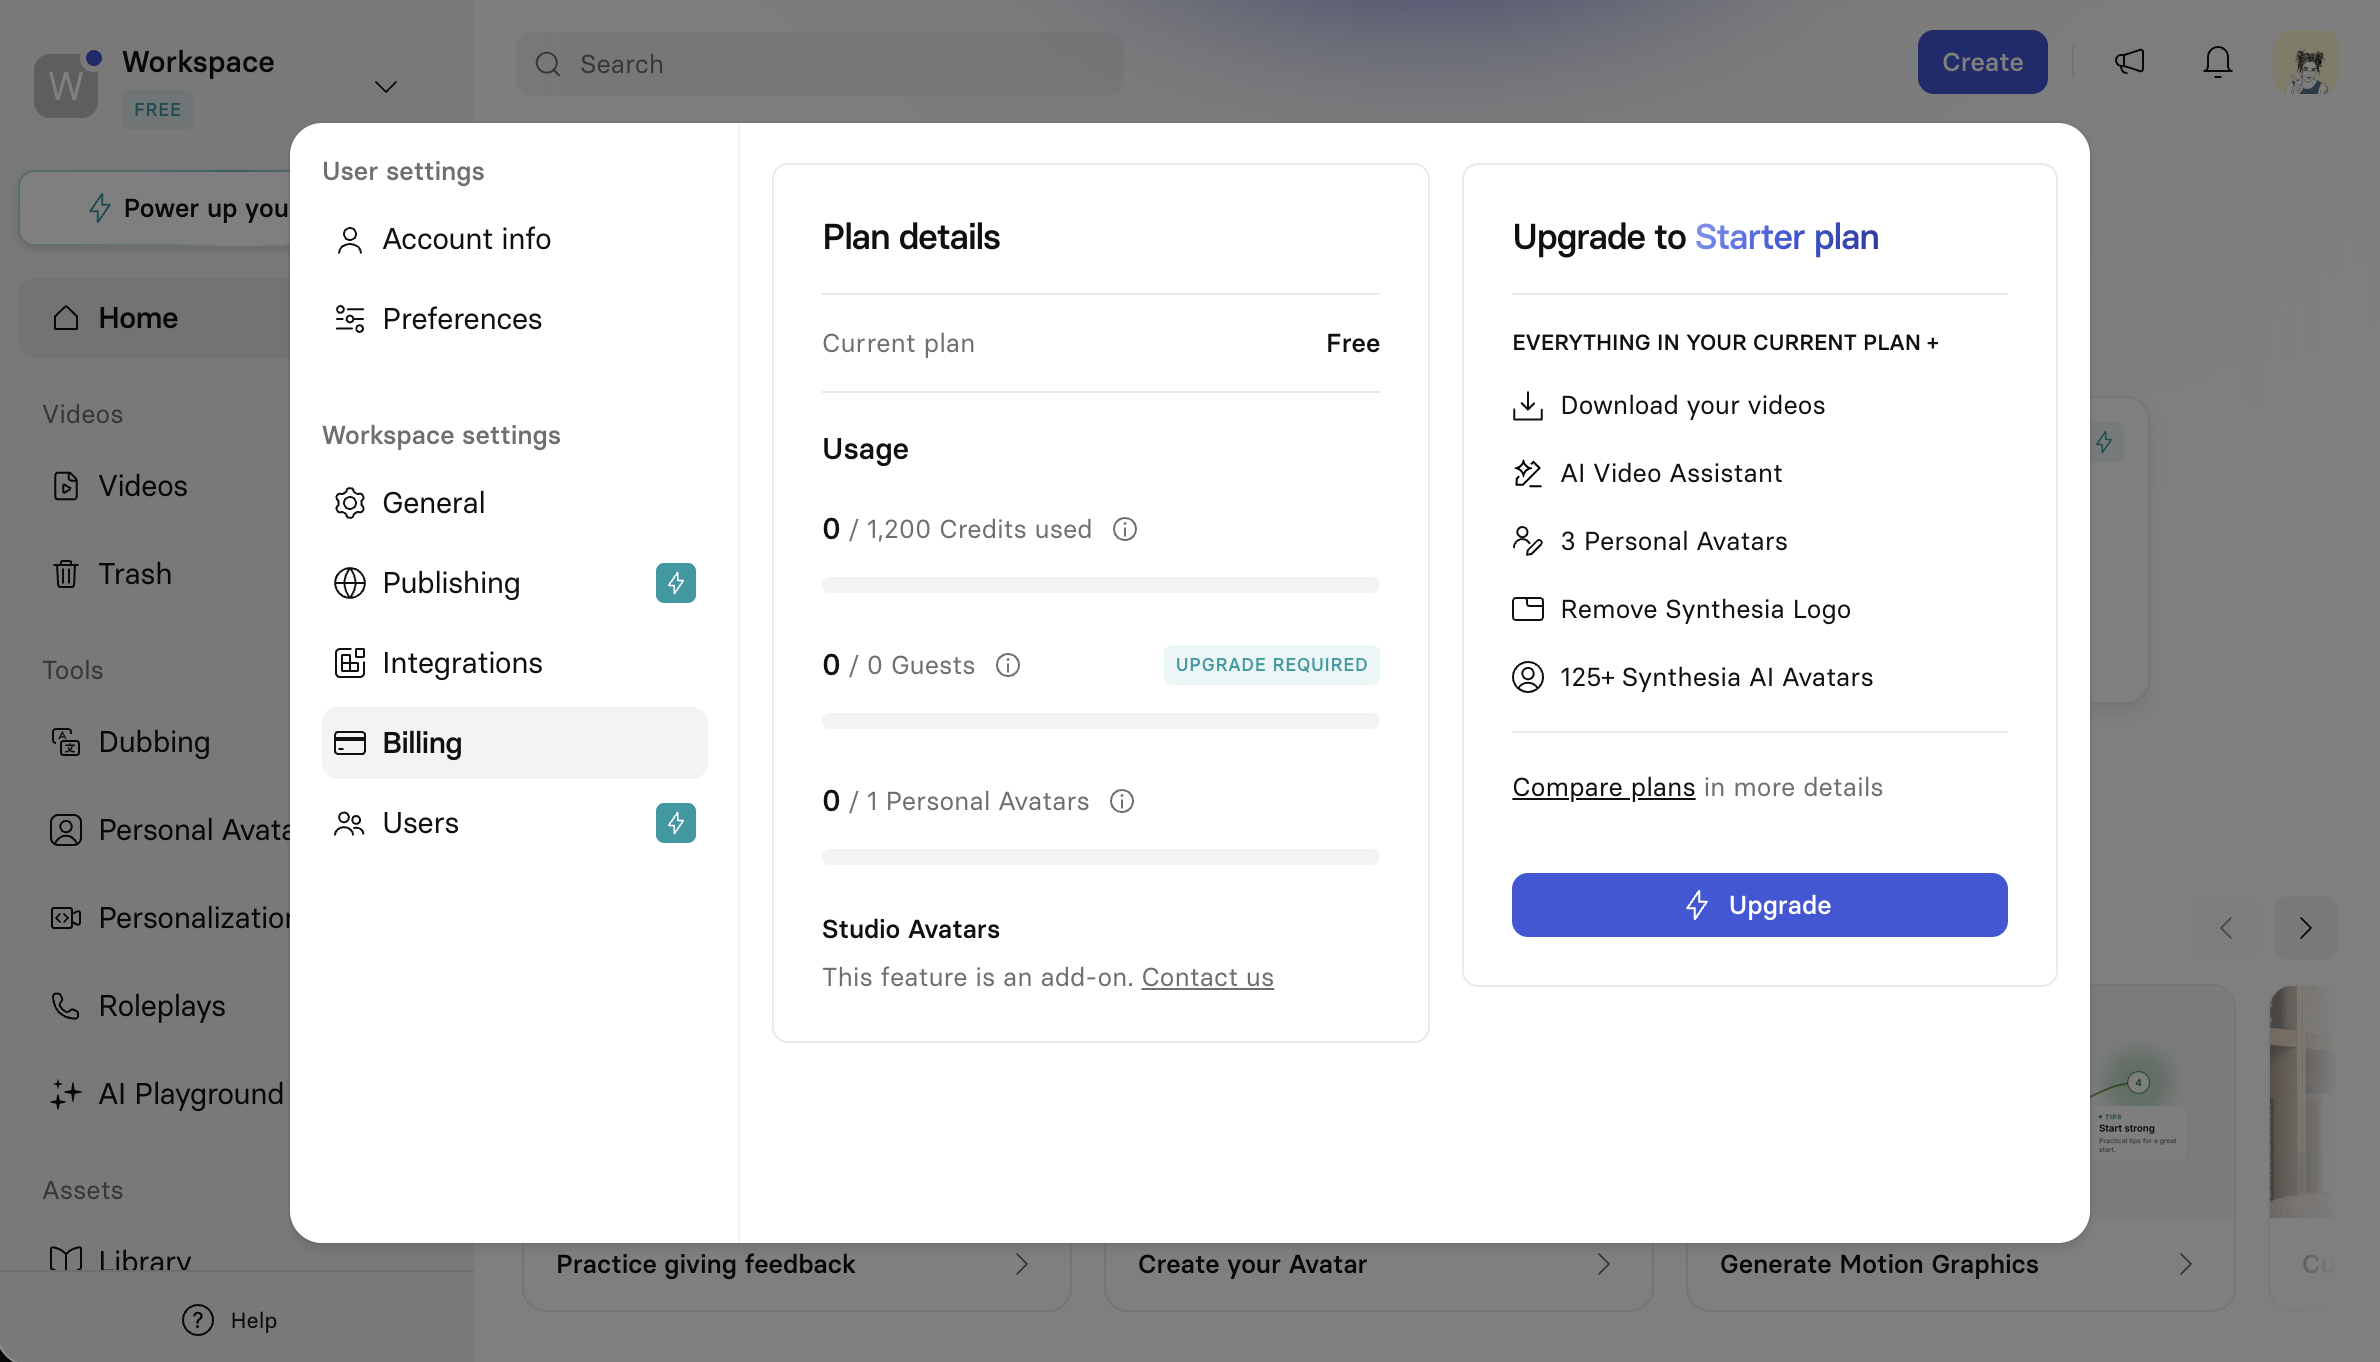This screenshot has width=2380, height=1362.
Task: Click the Start strong tips thumbnail
Action: pyautogui.click(x=2138, y=1133)
